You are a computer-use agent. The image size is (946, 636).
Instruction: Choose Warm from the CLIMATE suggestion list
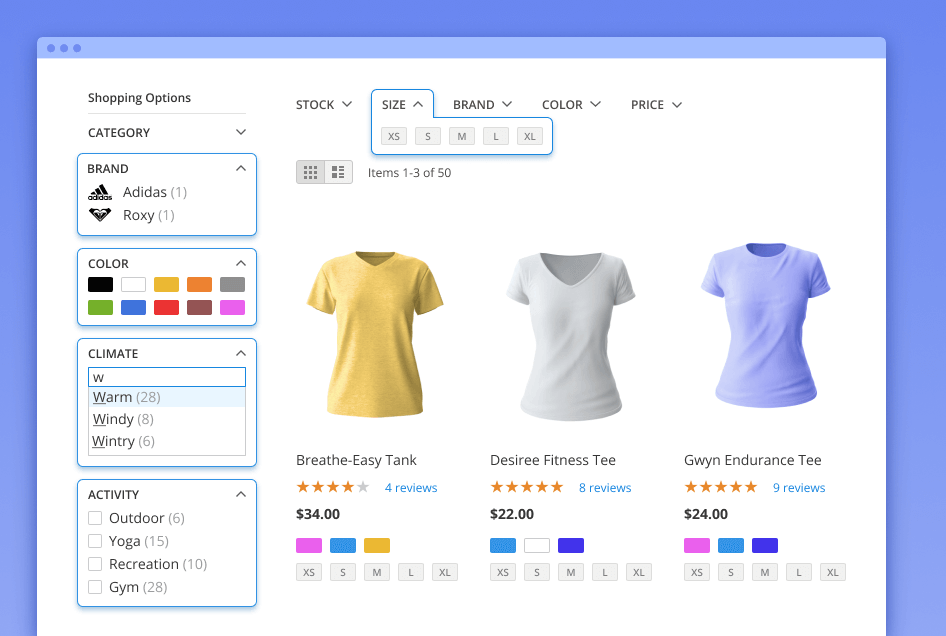[x=127, y=396]
